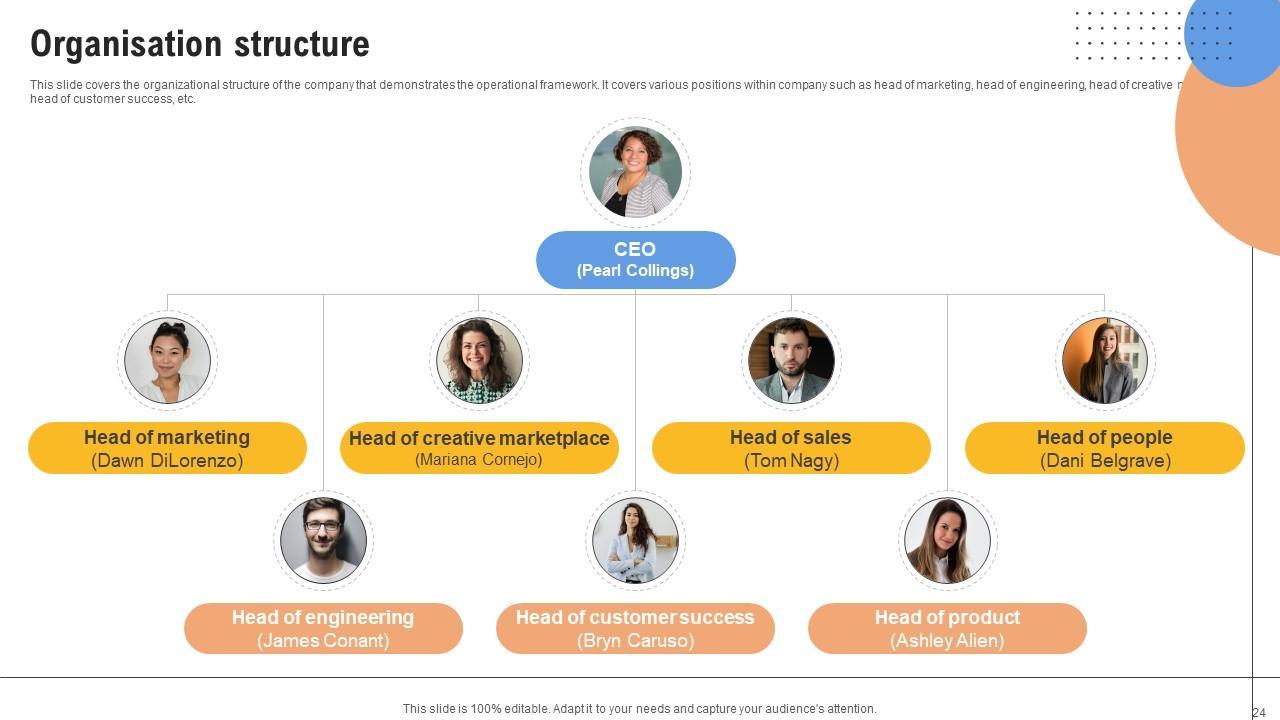1280x720 pixels.
Task: Click the blue CEO label box
Action: pyautogui.click(x=635, y=260)
